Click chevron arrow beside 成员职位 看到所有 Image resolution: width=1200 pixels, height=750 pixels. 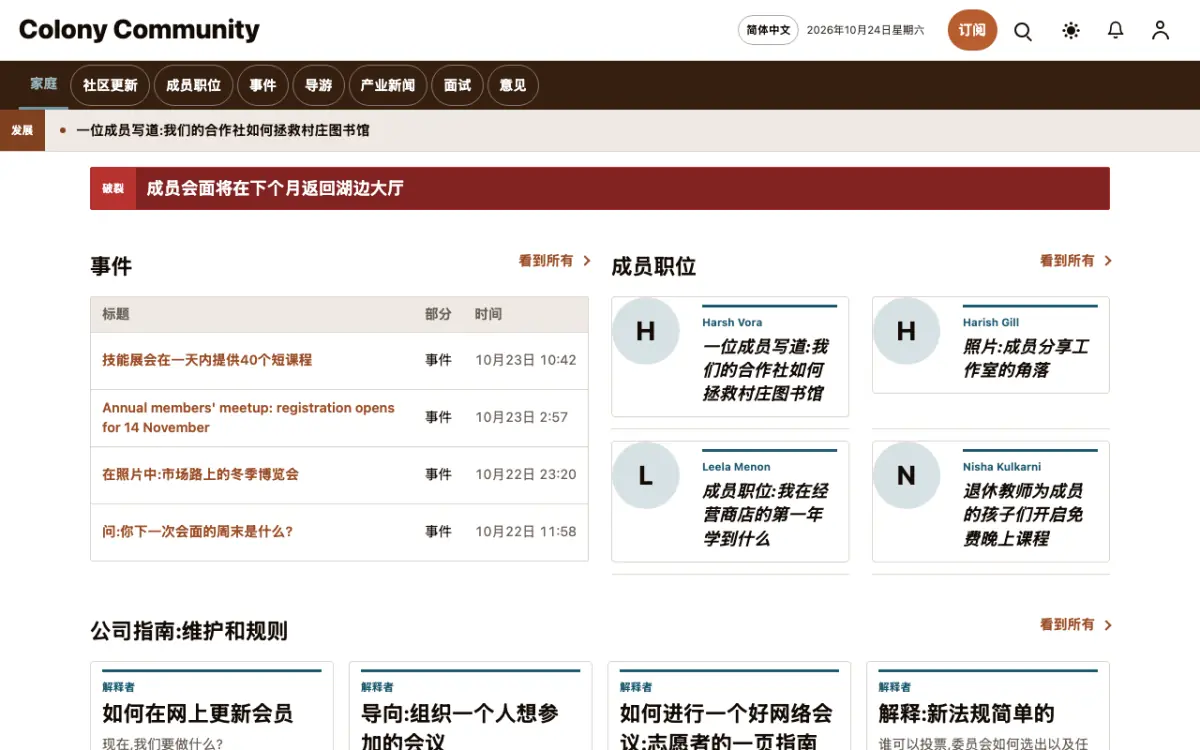click(x=1108, y=261)
